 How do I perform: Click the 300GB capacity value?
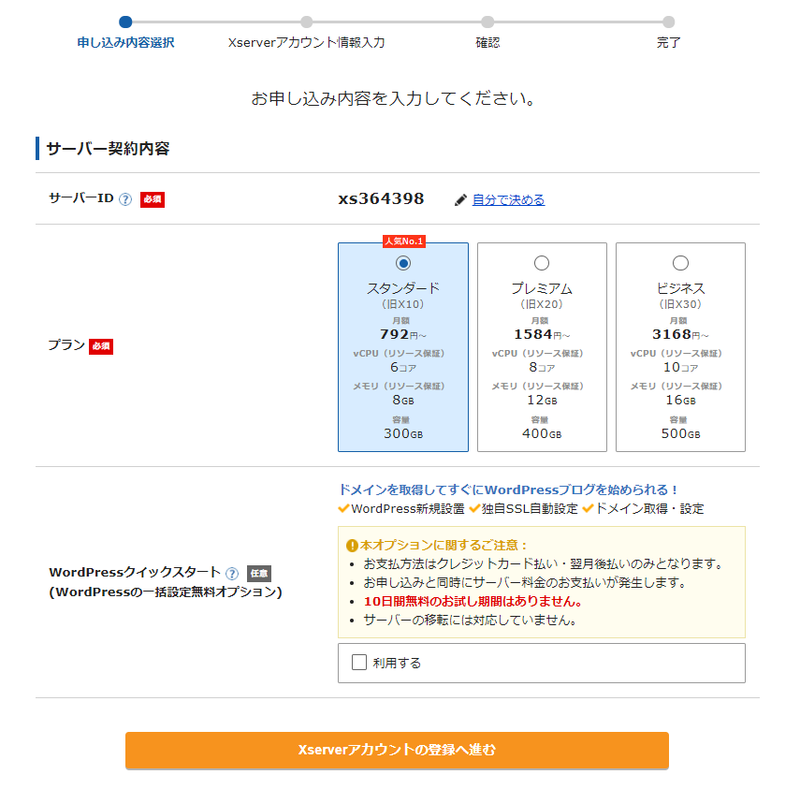(403, 433)
